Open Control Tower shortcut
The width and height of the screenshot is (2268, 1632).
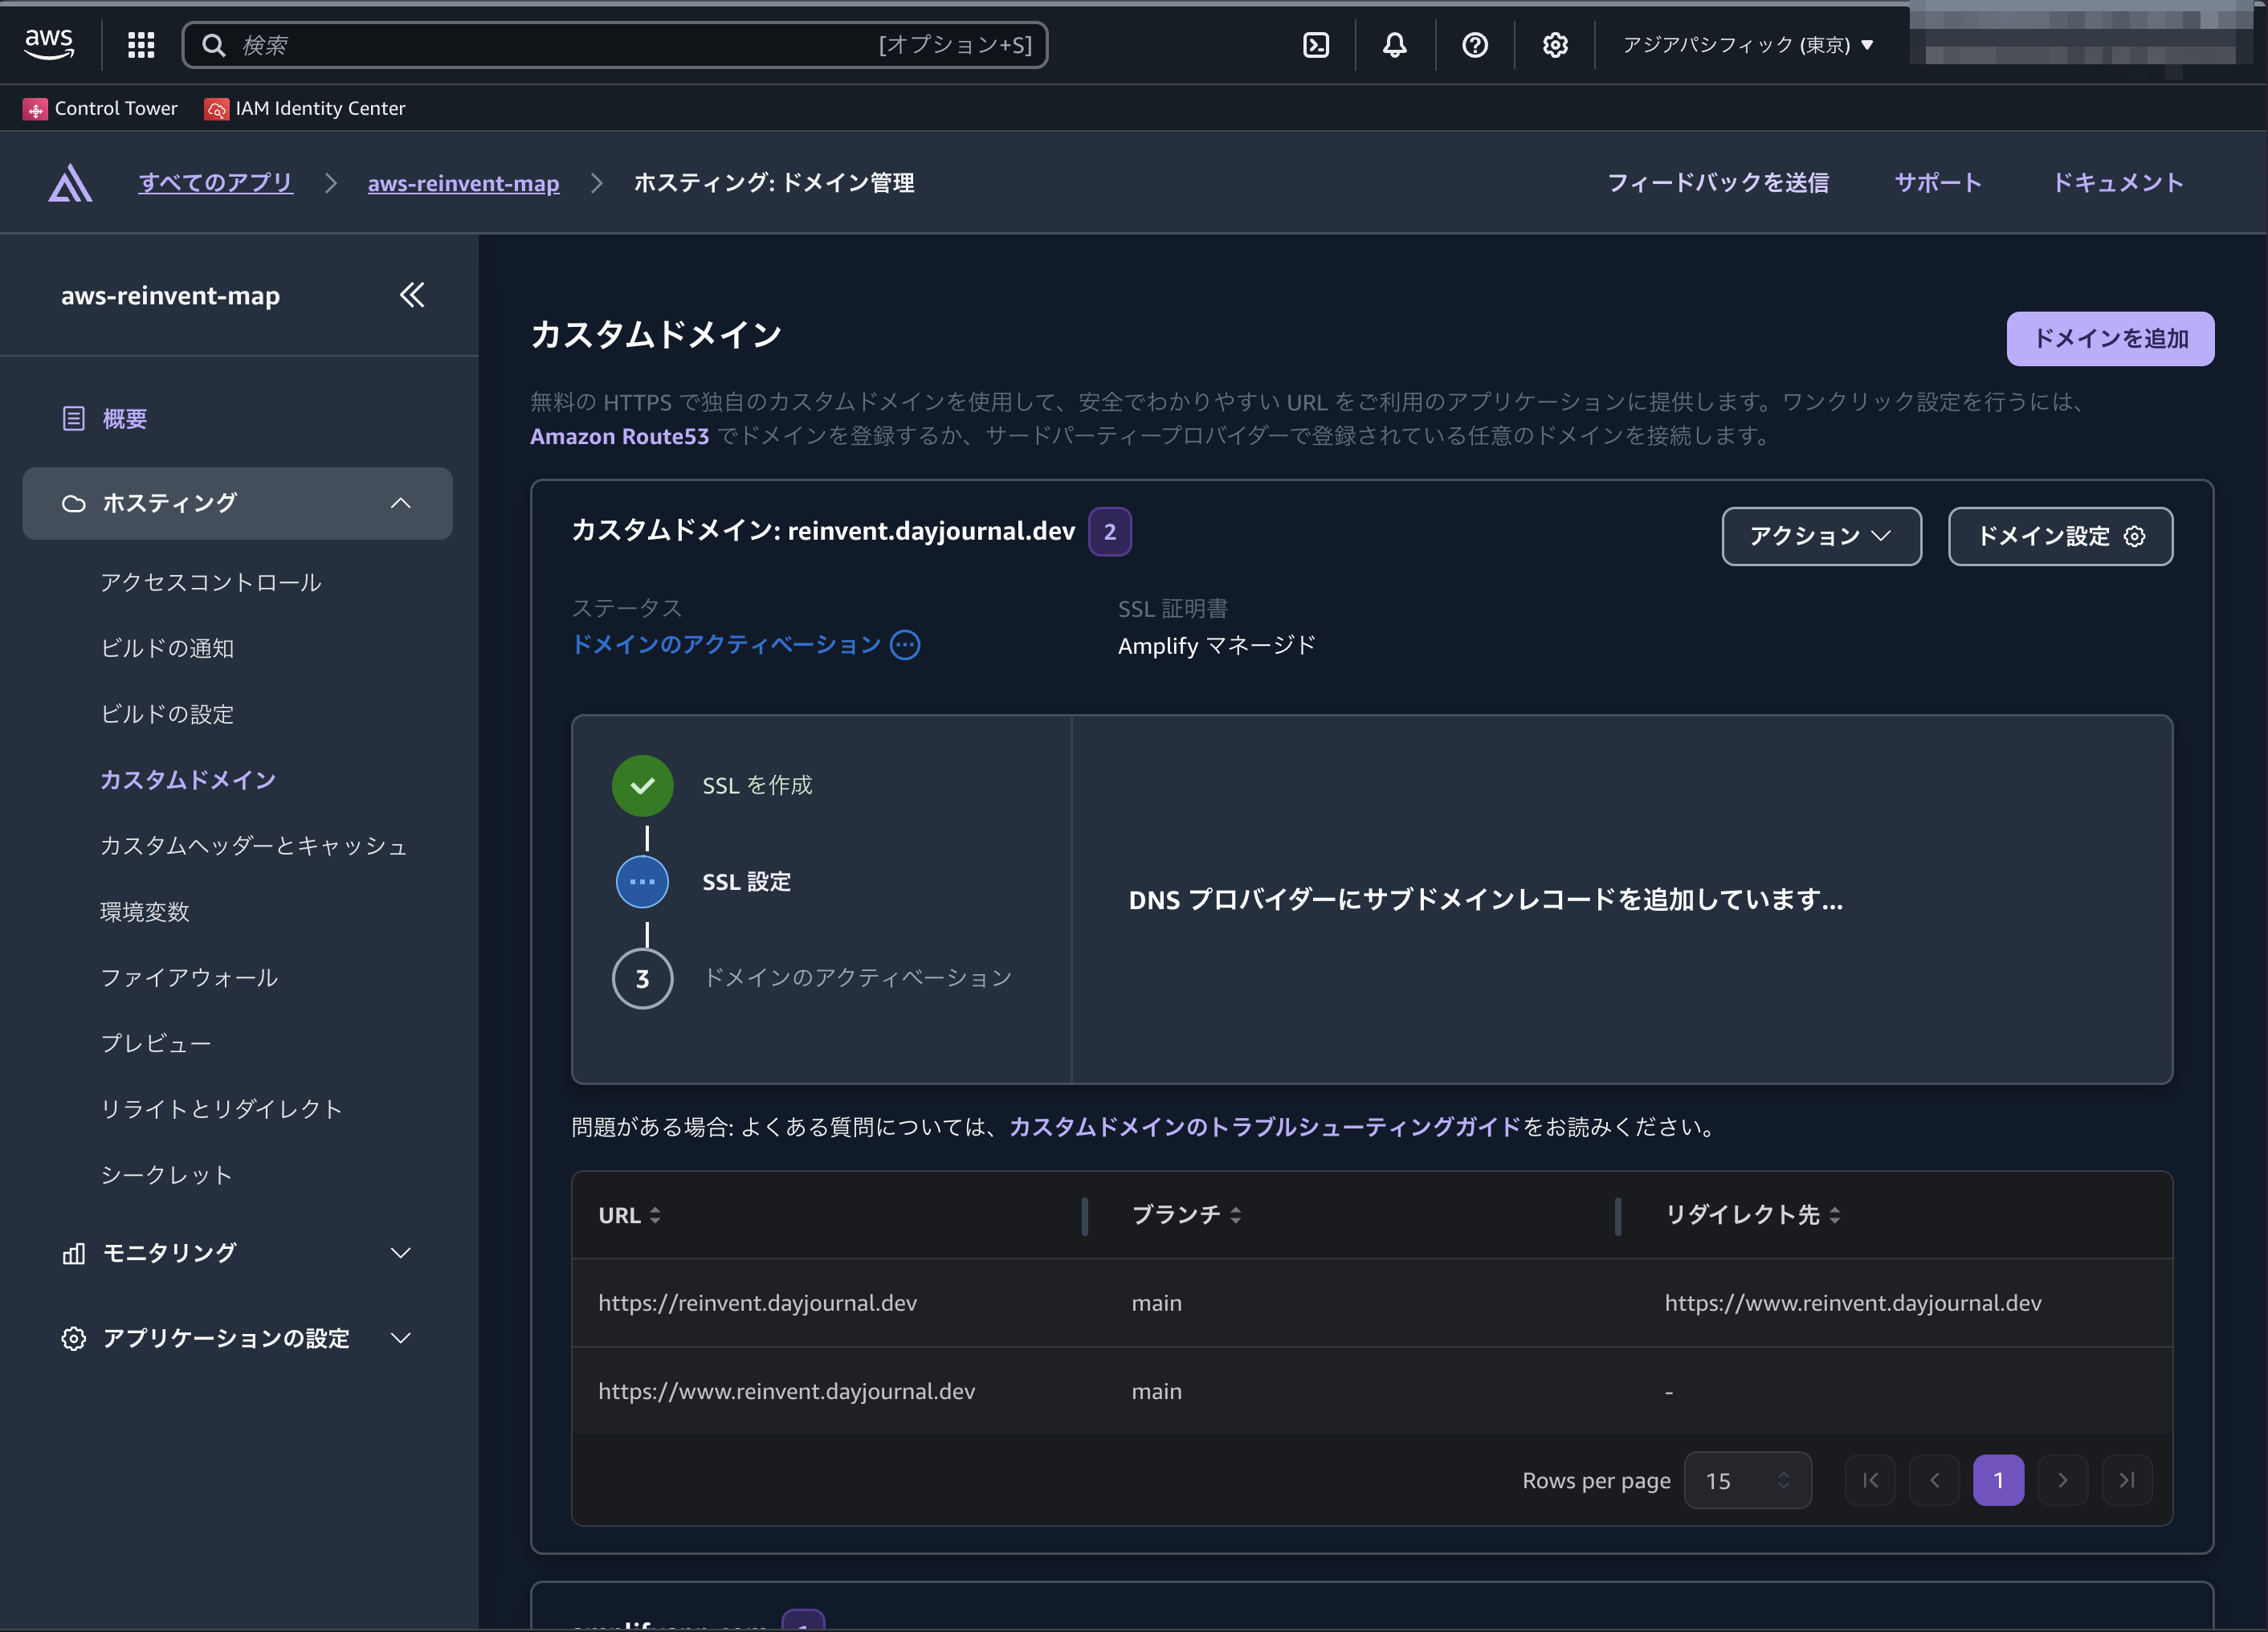click(x=100, y=108)
